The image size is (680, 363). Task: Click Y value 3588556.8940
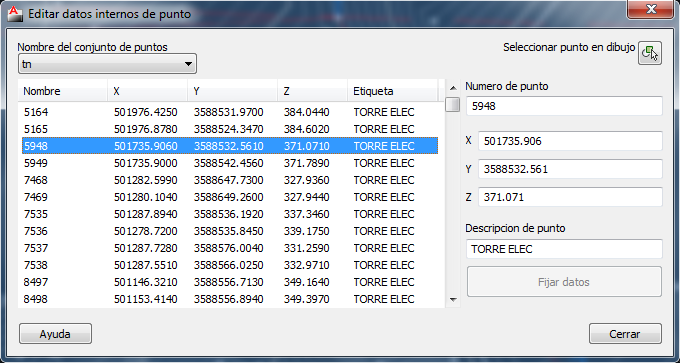coord(229,299)
